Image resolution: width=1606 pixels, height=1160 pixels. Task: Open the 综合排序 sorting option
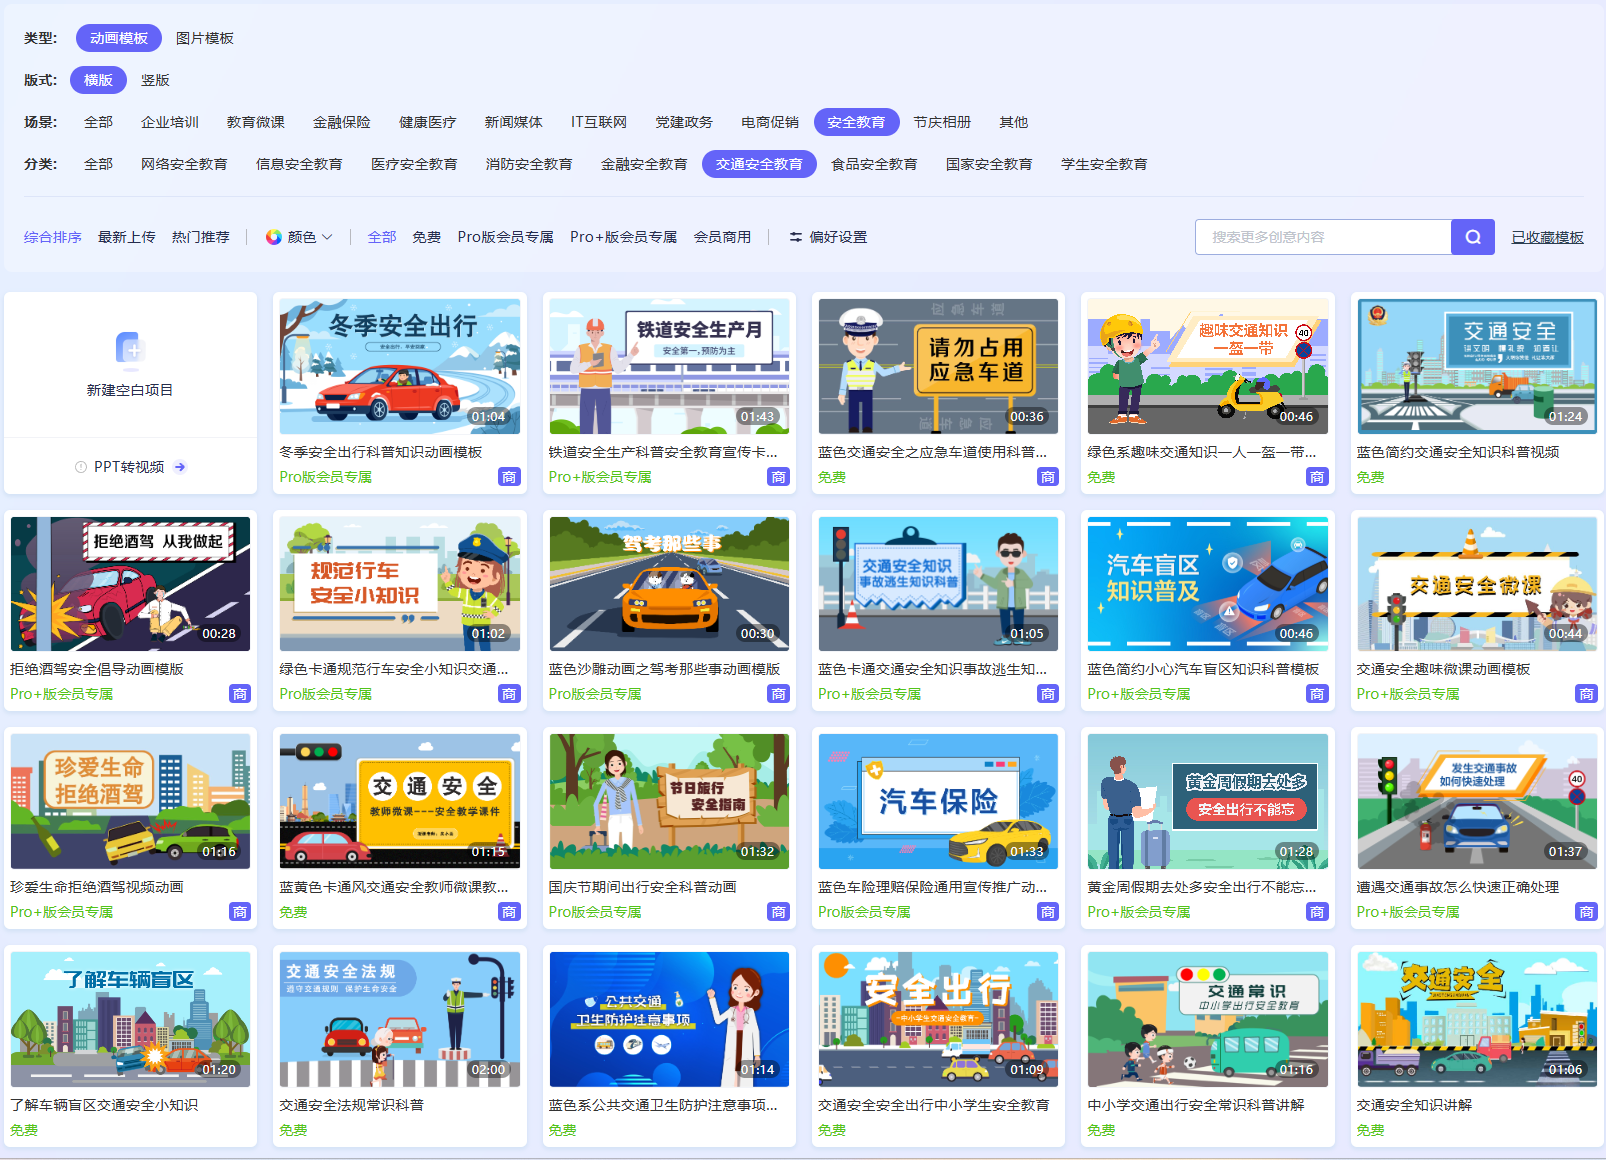pyautogui.click(x=52, y=237)
